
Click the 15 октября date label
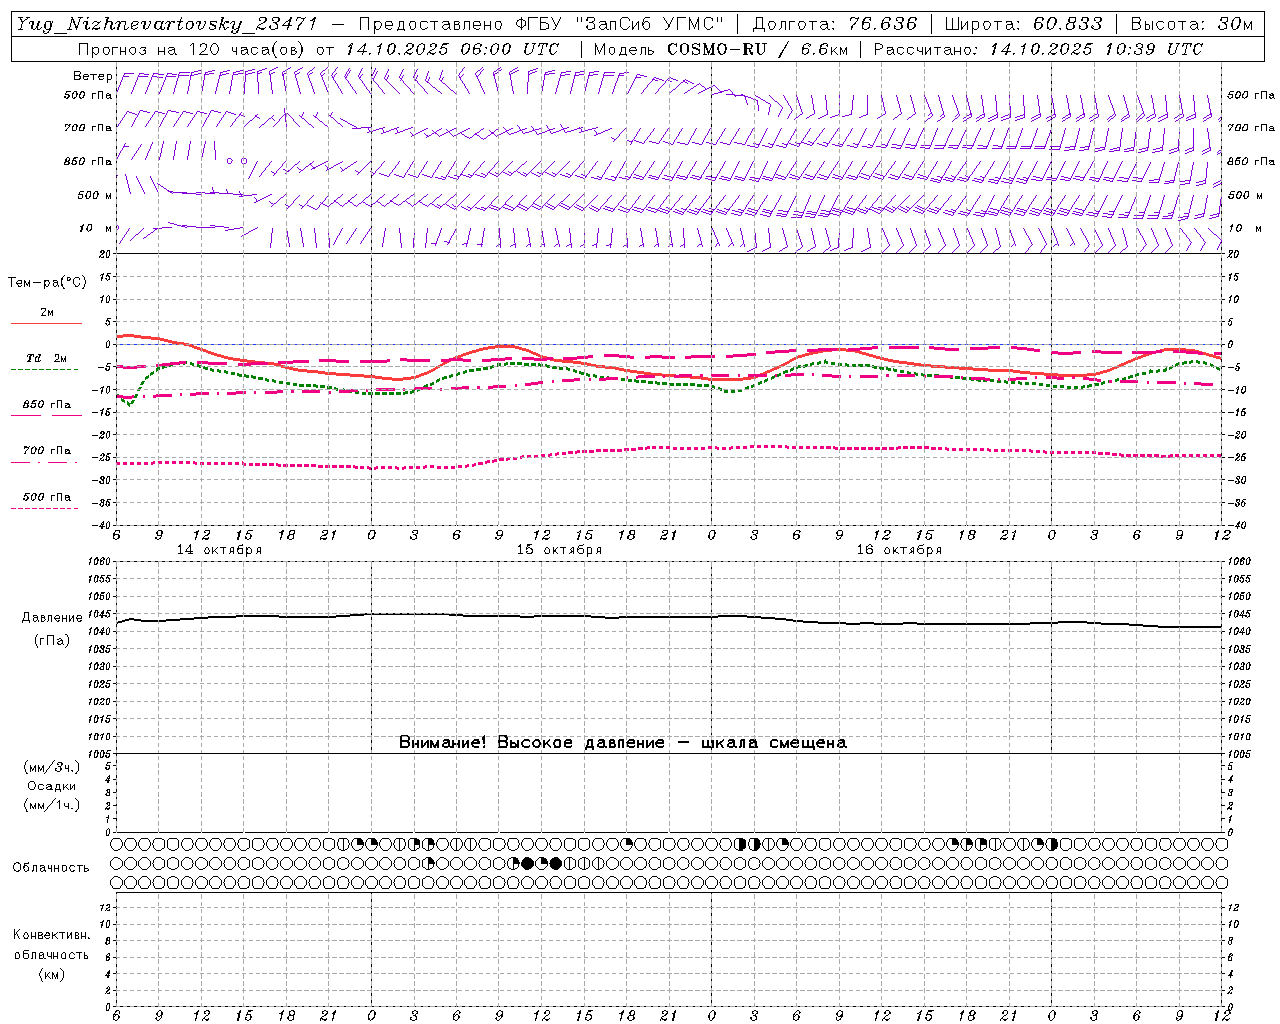(559, 550)
